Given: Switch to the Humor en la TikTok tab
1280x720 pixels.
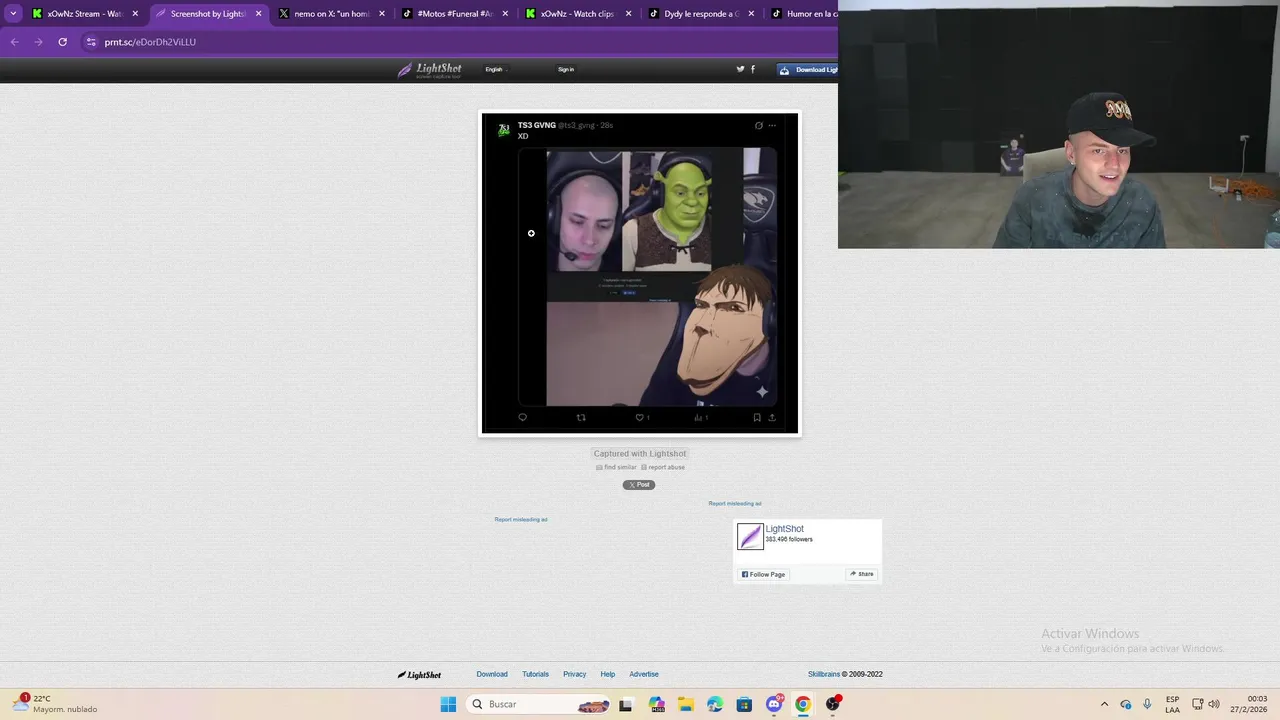Looking at the screenshot, I should pos(802,14).
